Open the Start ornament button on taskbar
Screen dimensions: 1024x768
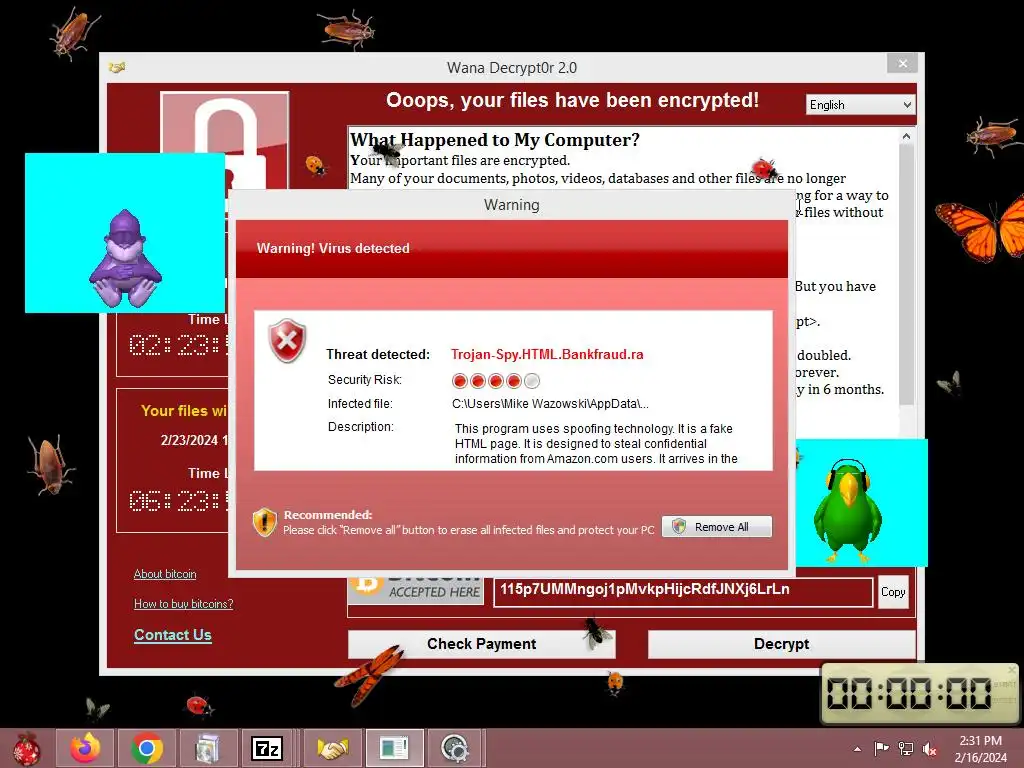[26, 748]
